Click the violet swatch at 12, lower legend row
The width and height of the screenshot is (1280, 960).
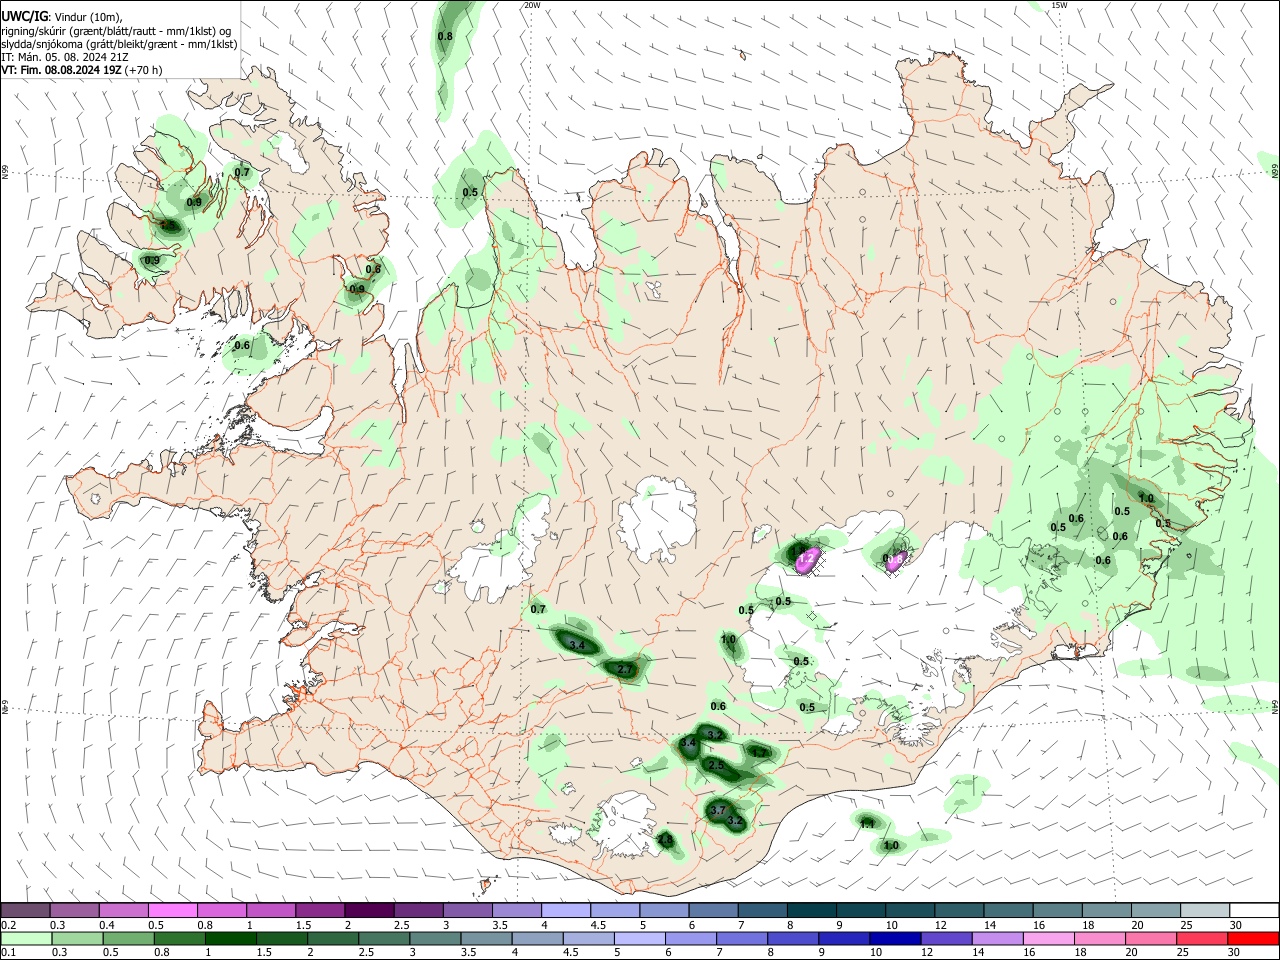tap(946, 938)
